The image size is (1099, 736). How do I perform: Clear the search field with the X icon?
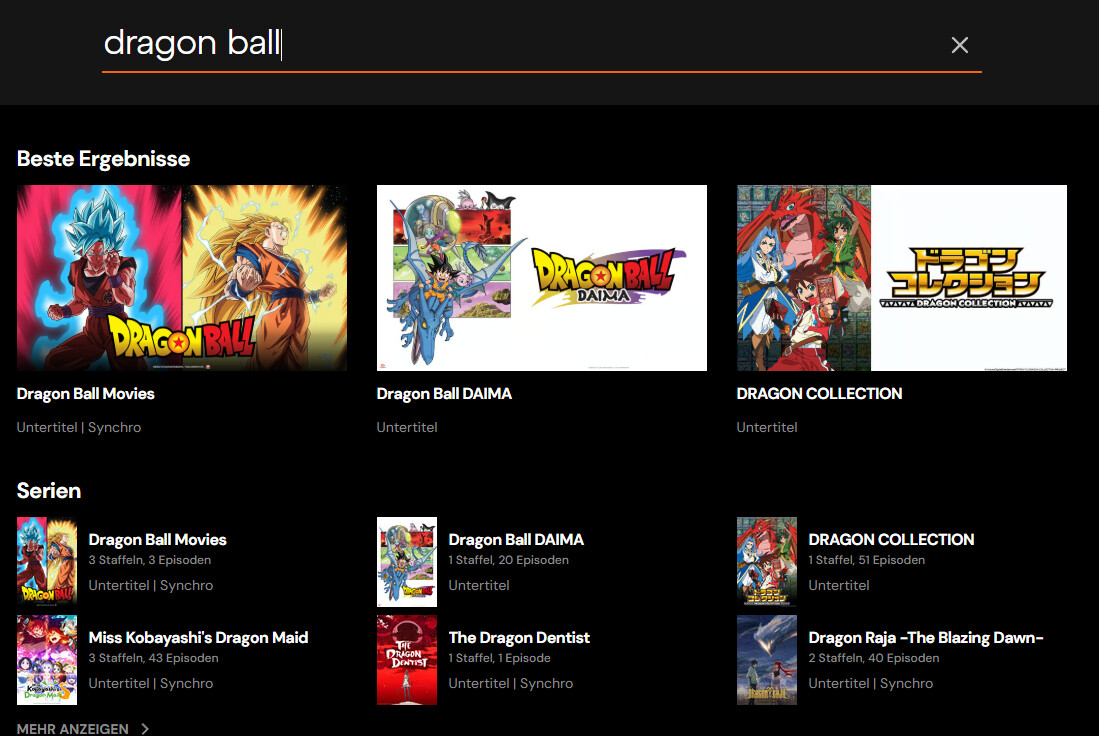click(x=959, y=45)
